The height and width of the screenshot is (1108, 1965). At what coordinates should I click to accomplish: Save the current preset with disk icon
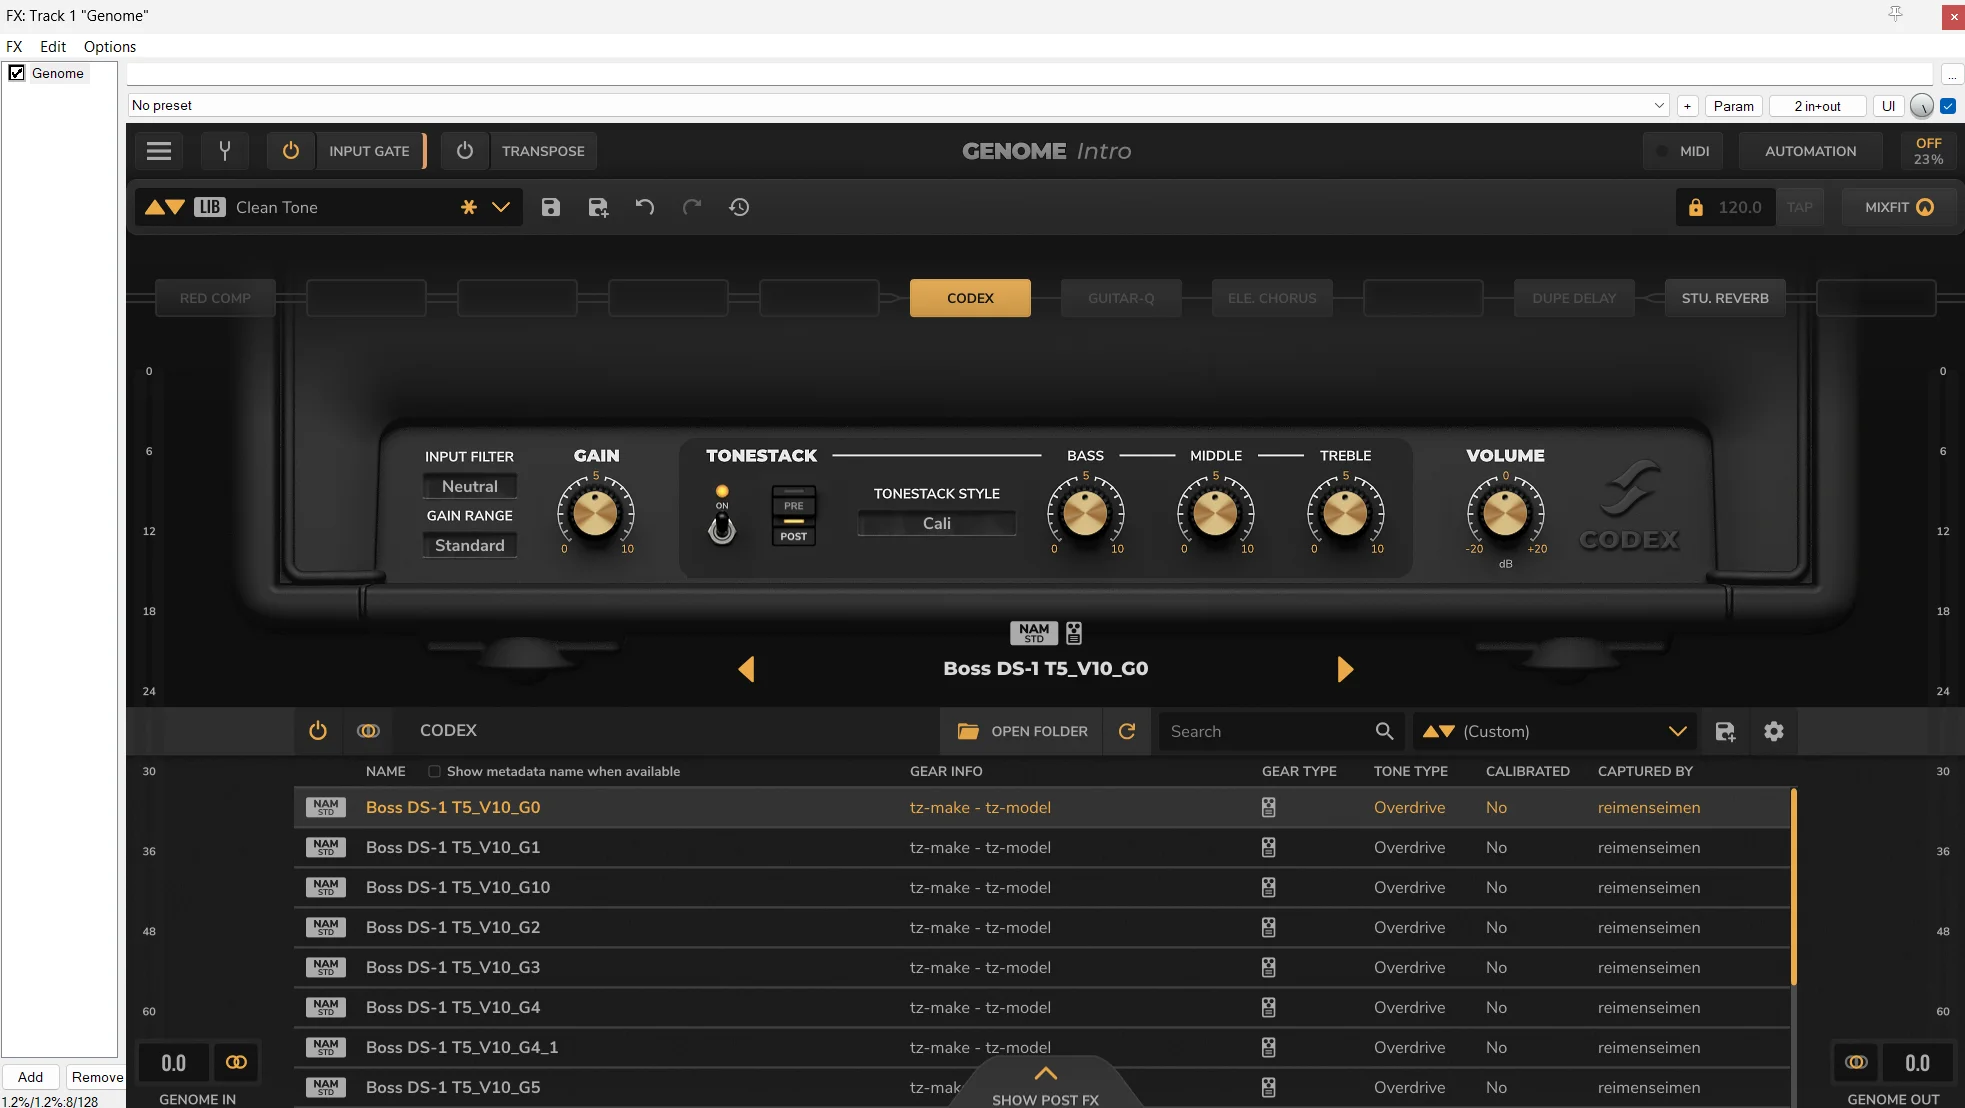tap(551, 207)
